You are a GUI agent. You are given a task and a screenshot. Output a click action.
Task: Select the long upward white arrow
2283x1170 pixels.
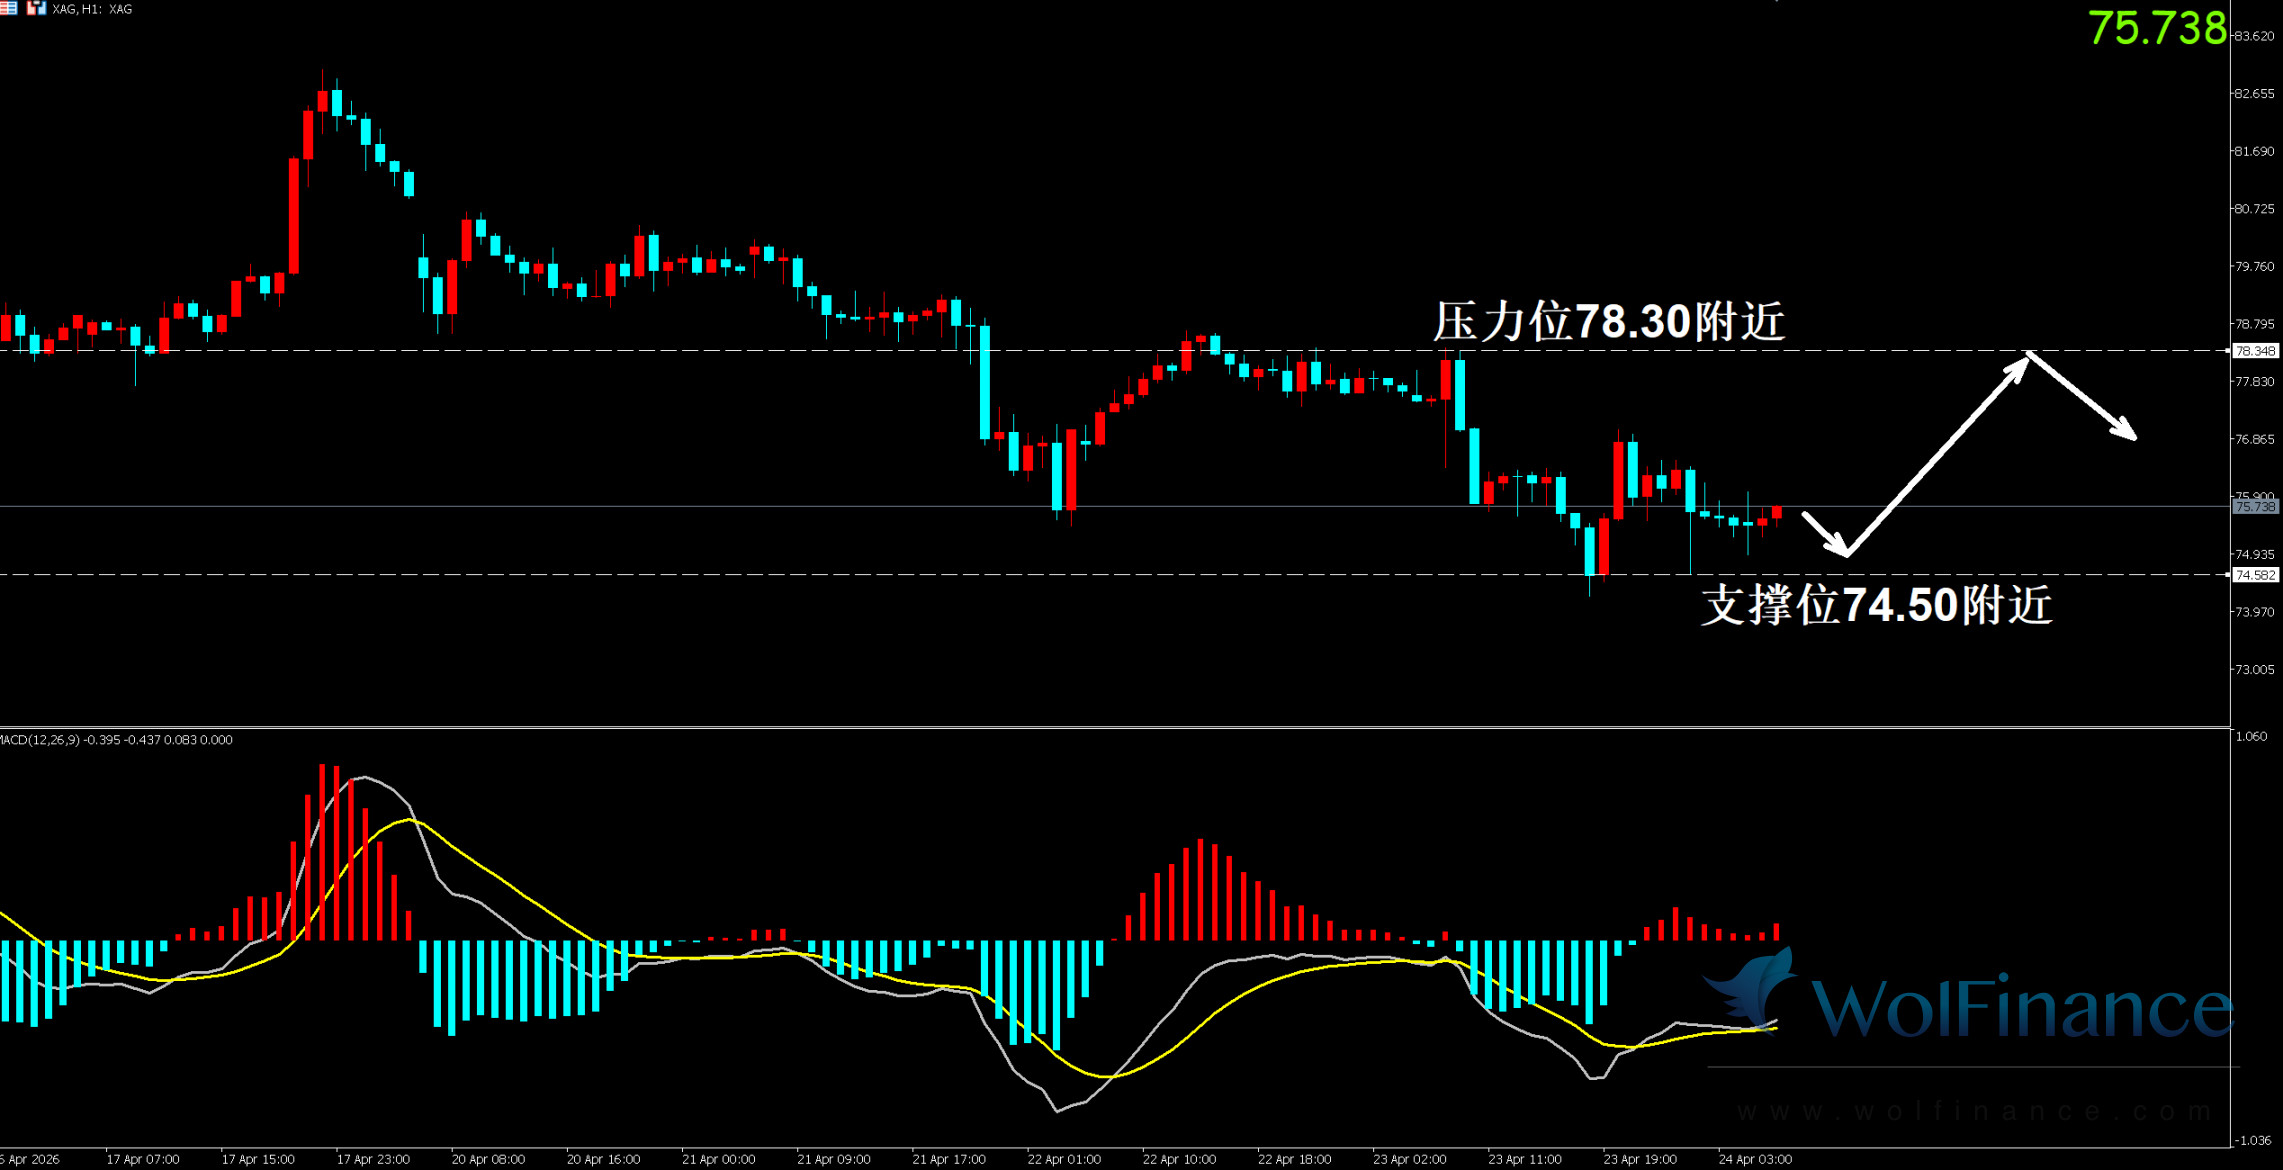tap(1935, 456)
